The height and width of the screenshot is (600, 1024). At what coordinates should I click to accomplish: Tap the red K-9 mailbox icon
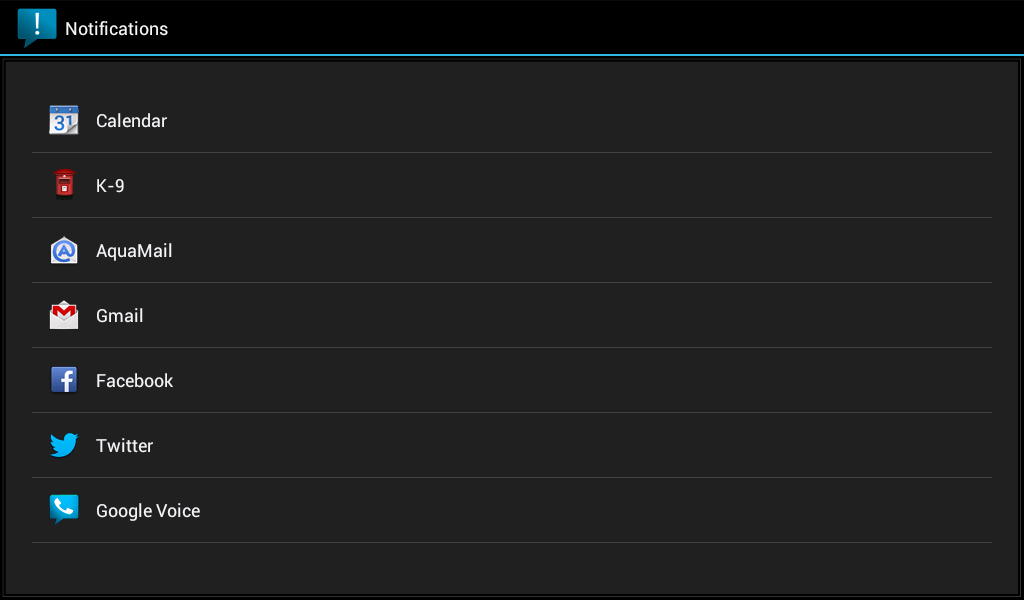[64, 183]
